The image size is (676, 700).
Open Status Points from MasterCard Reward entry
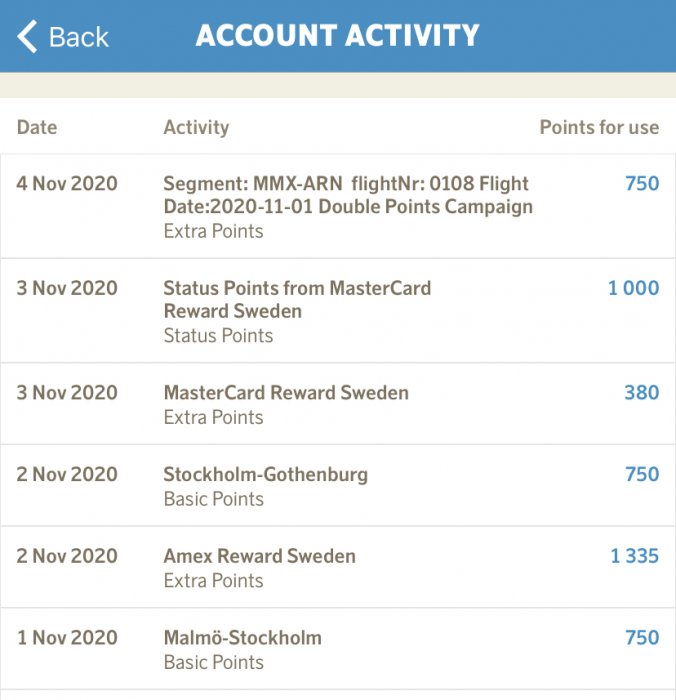(x=297, y=300)
